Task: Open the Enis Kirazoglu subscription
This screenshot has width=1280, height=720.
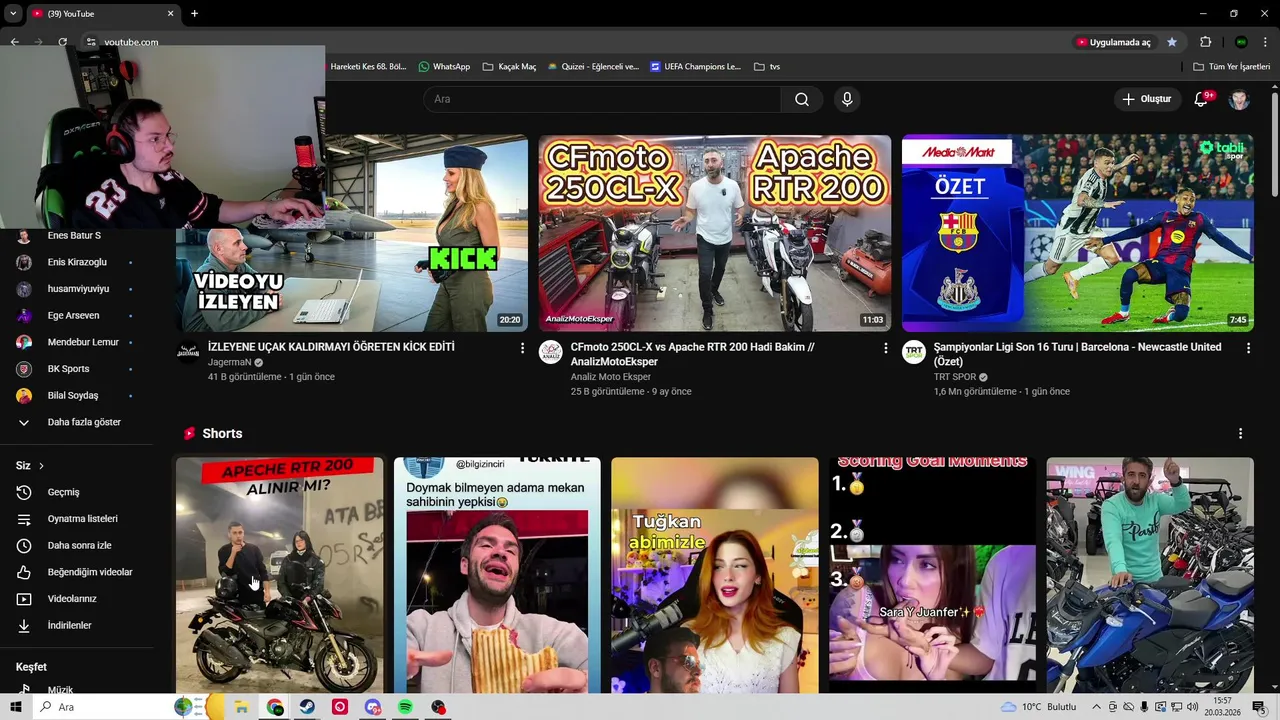Action: tap(75, 262)
